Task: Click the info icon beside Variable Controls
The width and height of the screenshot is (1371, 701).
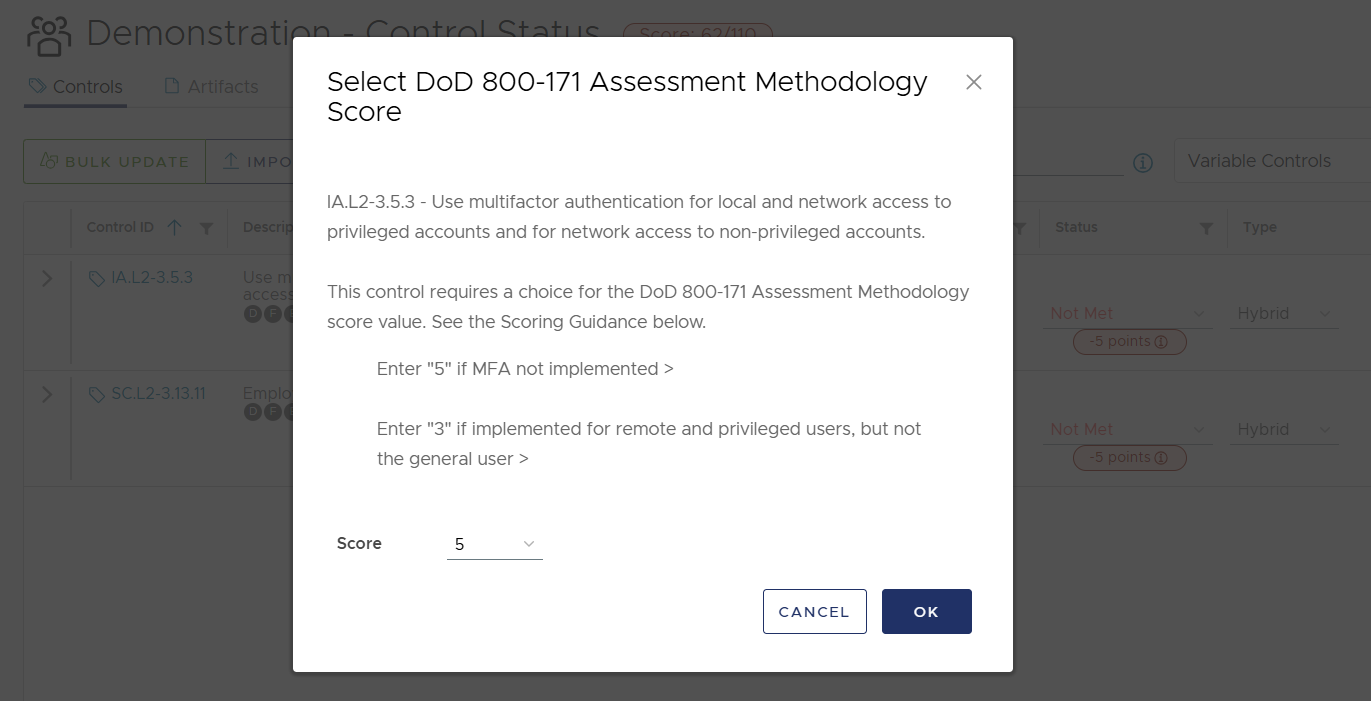Action: pos(1143,162)
